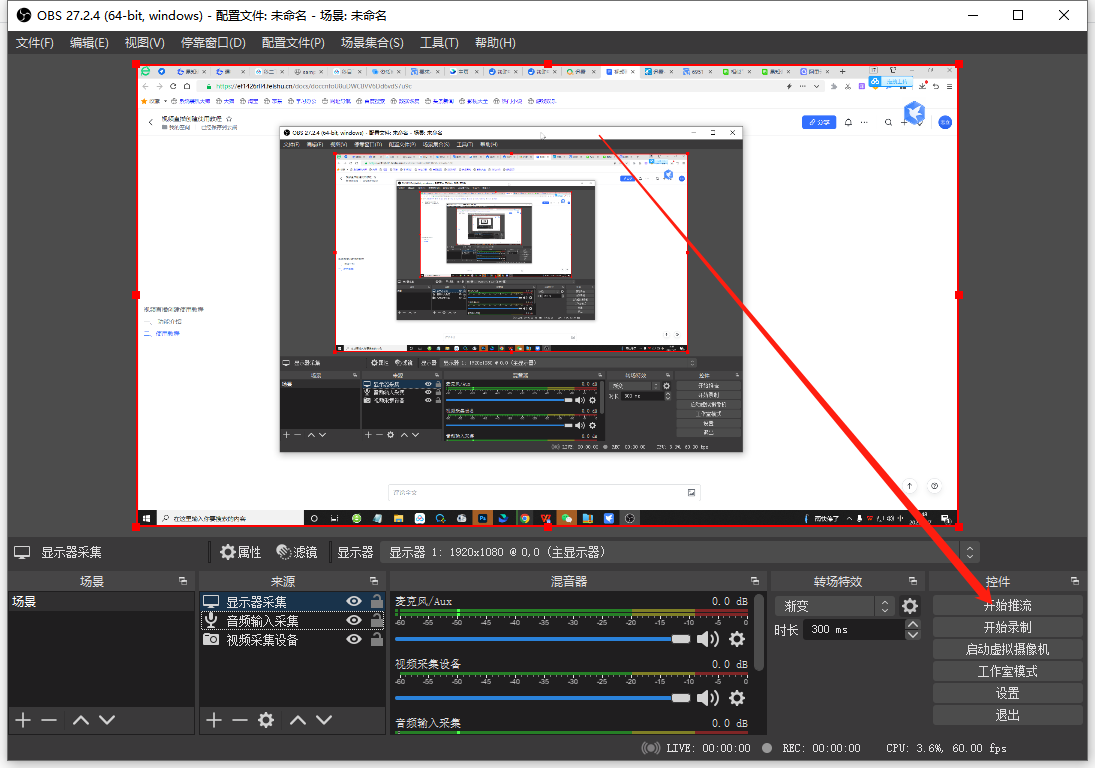Open 视频采集设备 mixer settings gear
The image size is (1095, 768).
click(737, 698)
